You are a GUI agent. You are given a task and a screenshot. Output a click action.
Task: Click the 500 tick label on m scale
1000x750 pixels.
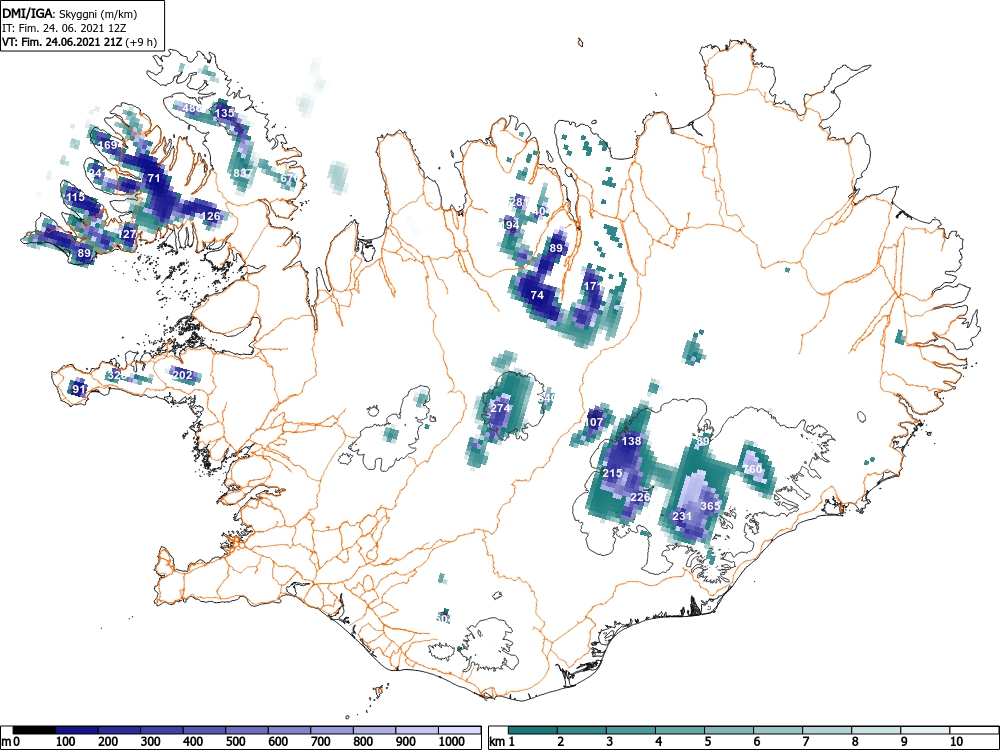click(x=235, y=742)
